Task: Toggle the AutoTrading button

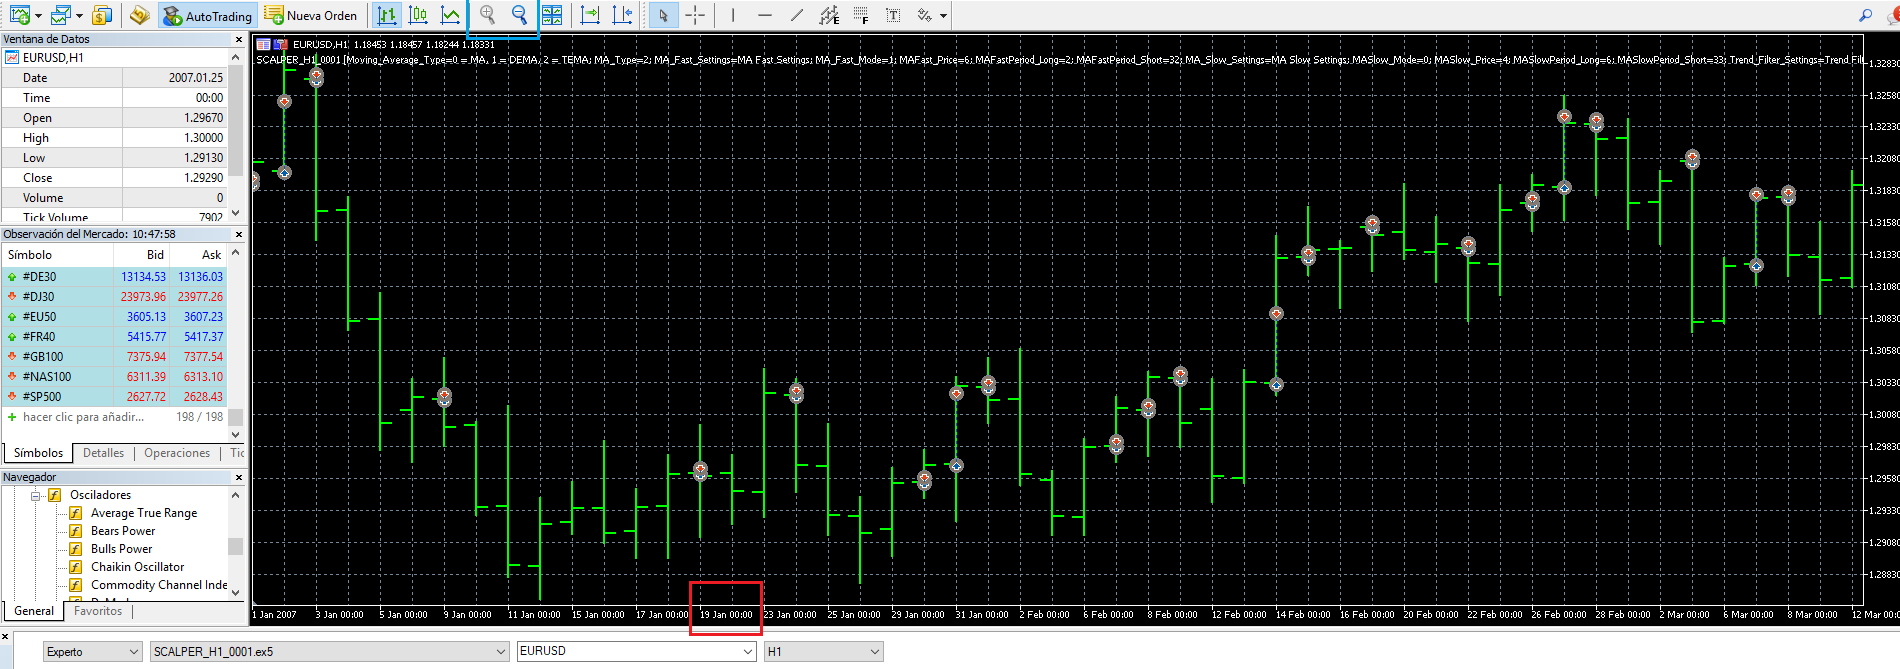Action: pos(208,15)
